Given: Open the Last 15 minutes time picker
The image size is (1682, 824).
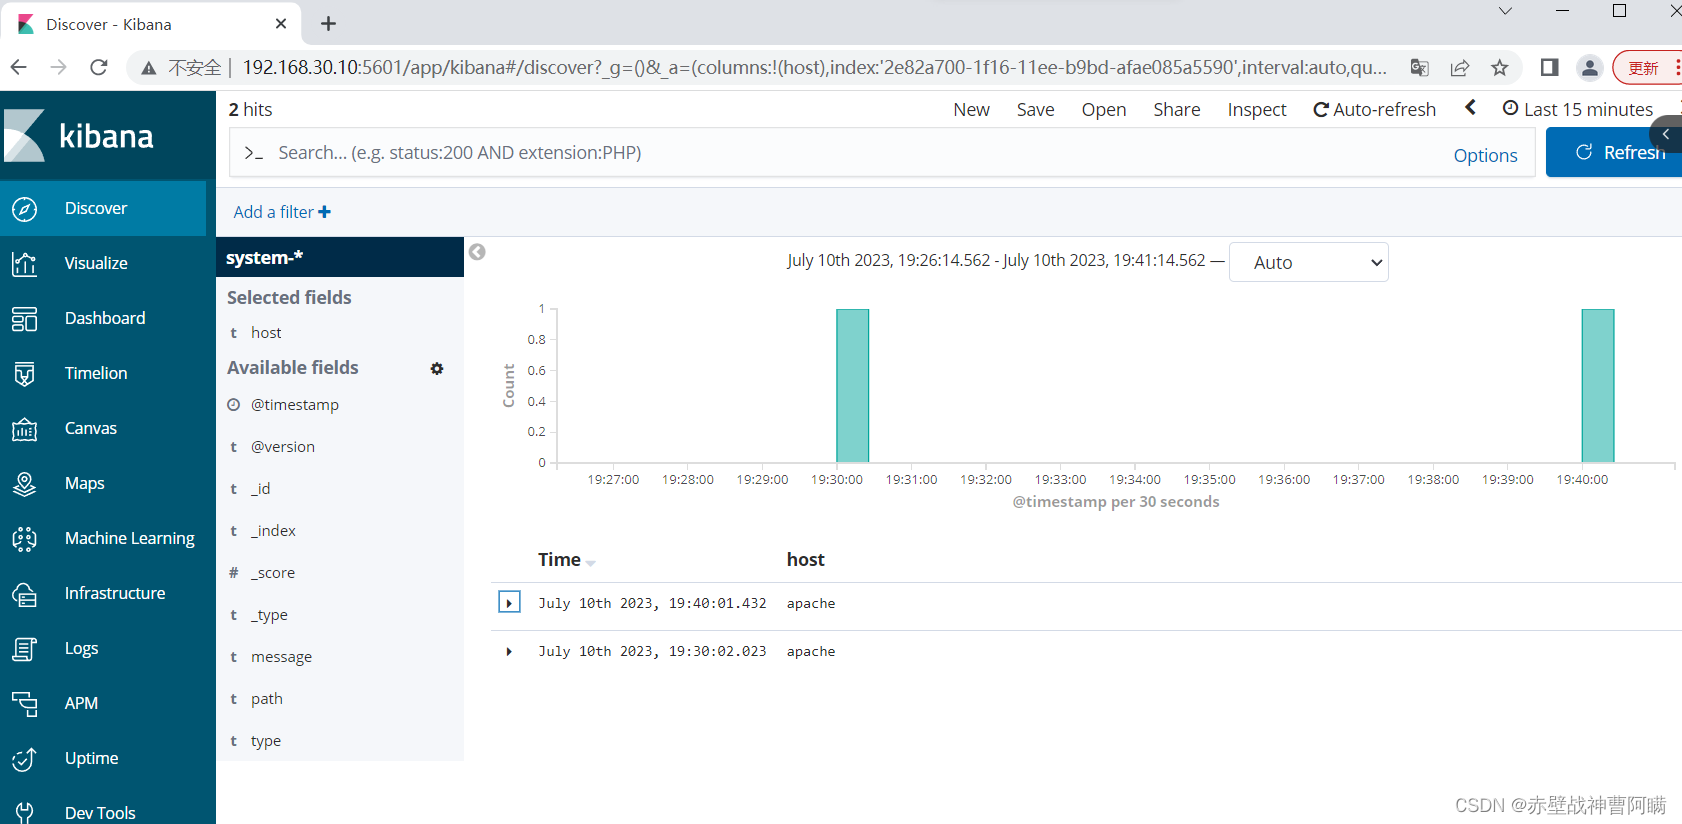Looking at the screenshot, I should 1578,109.
